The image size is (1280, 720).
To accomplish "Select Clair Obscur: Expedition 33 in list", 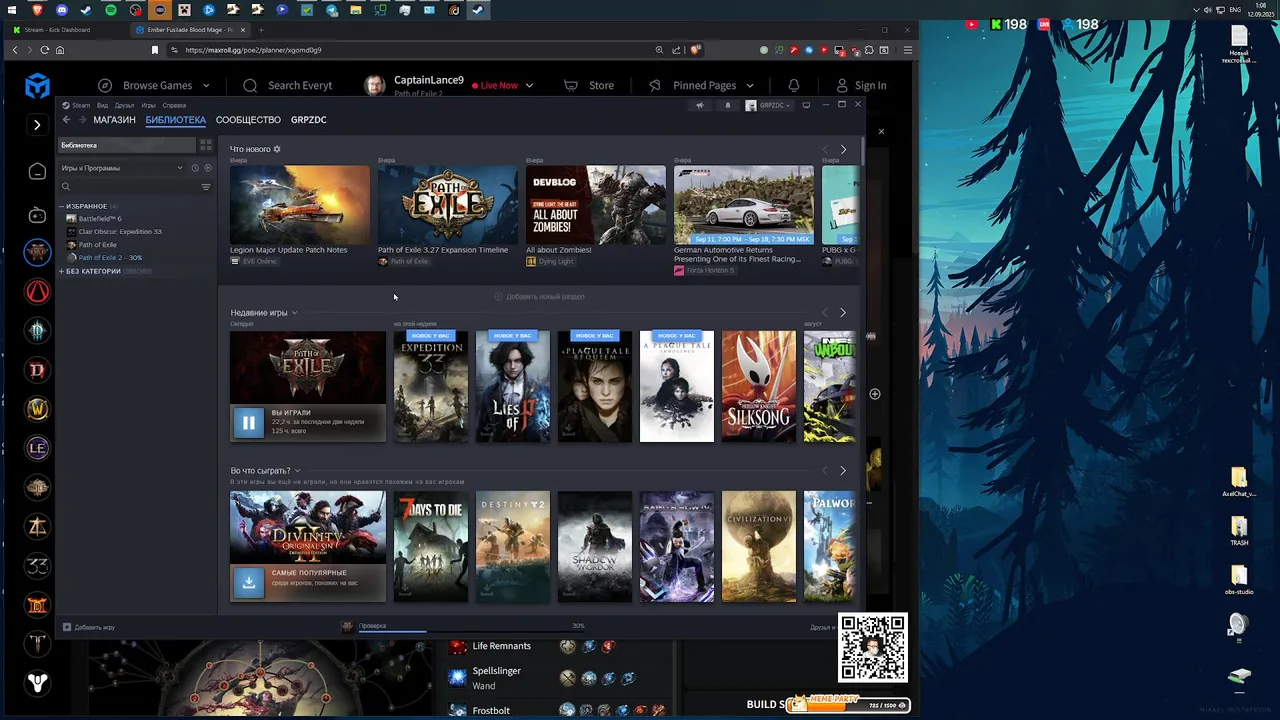I will [120, 231].
